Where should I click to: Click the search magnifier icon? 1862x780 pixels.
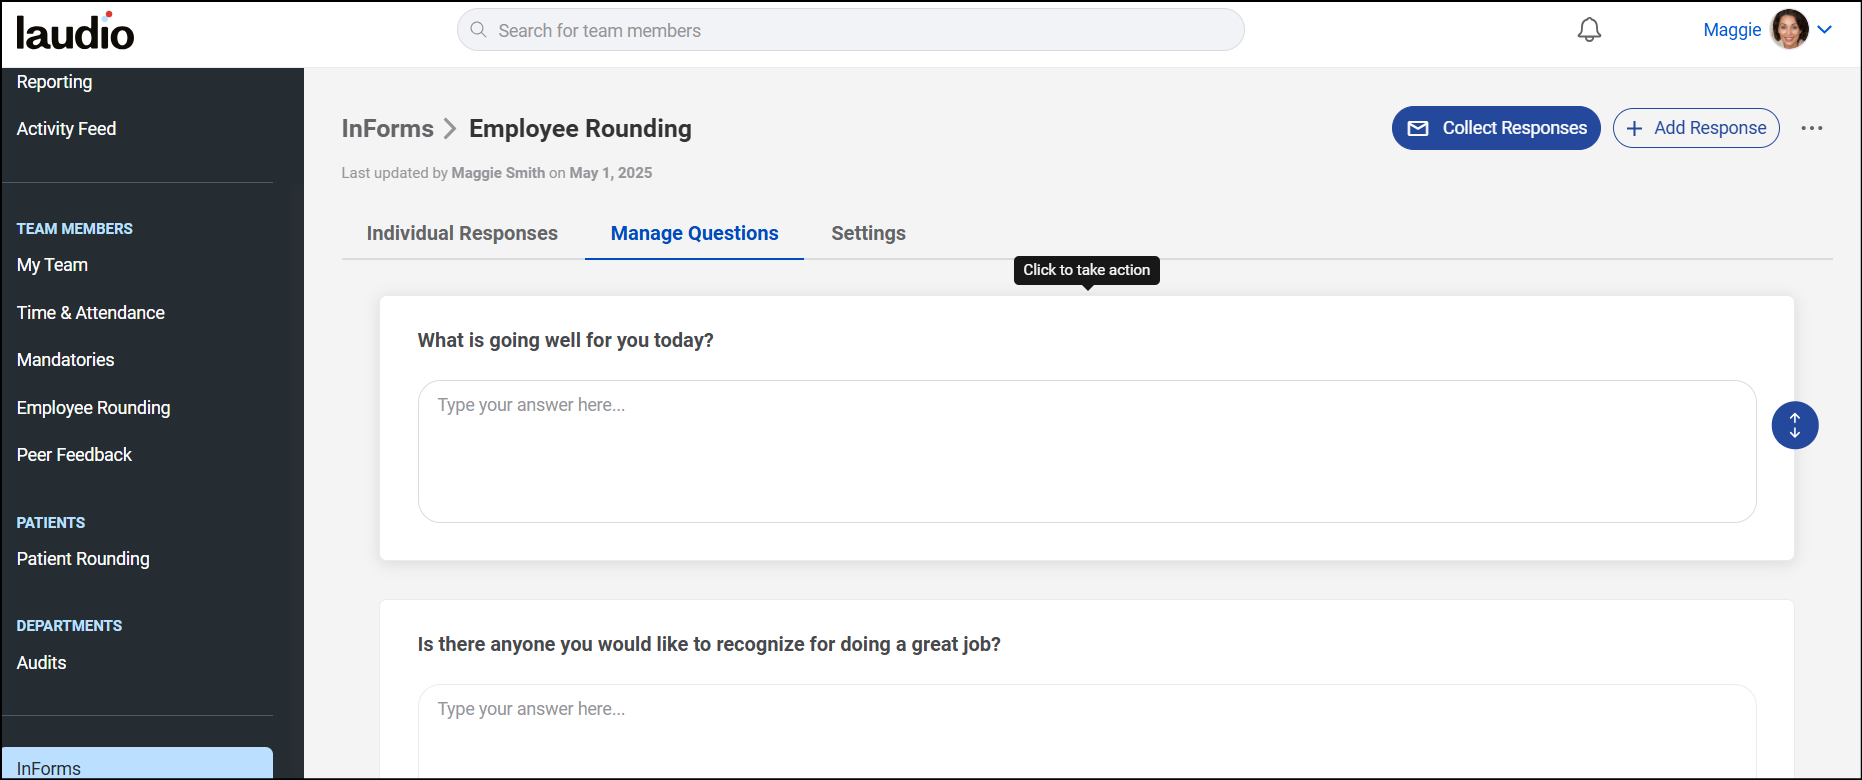(479, 30)
